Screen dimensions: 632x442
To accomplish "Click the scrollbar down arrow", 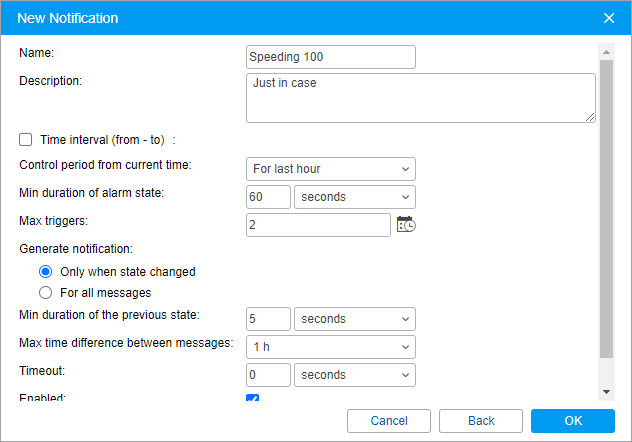I will tap(606, 391).
